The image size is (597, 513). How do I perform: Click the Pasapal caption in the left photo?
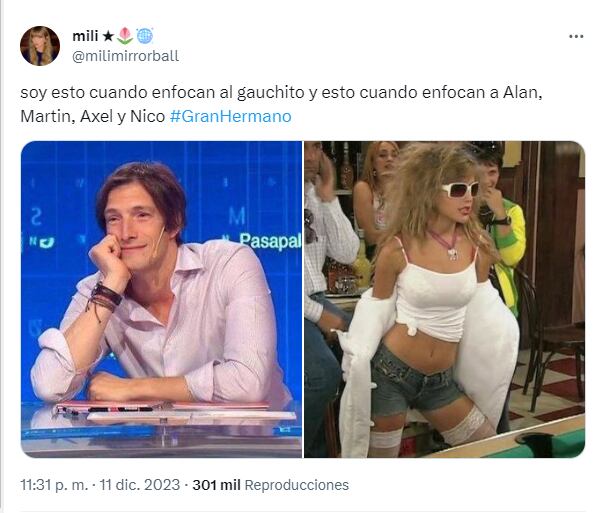tap(270, 241)
